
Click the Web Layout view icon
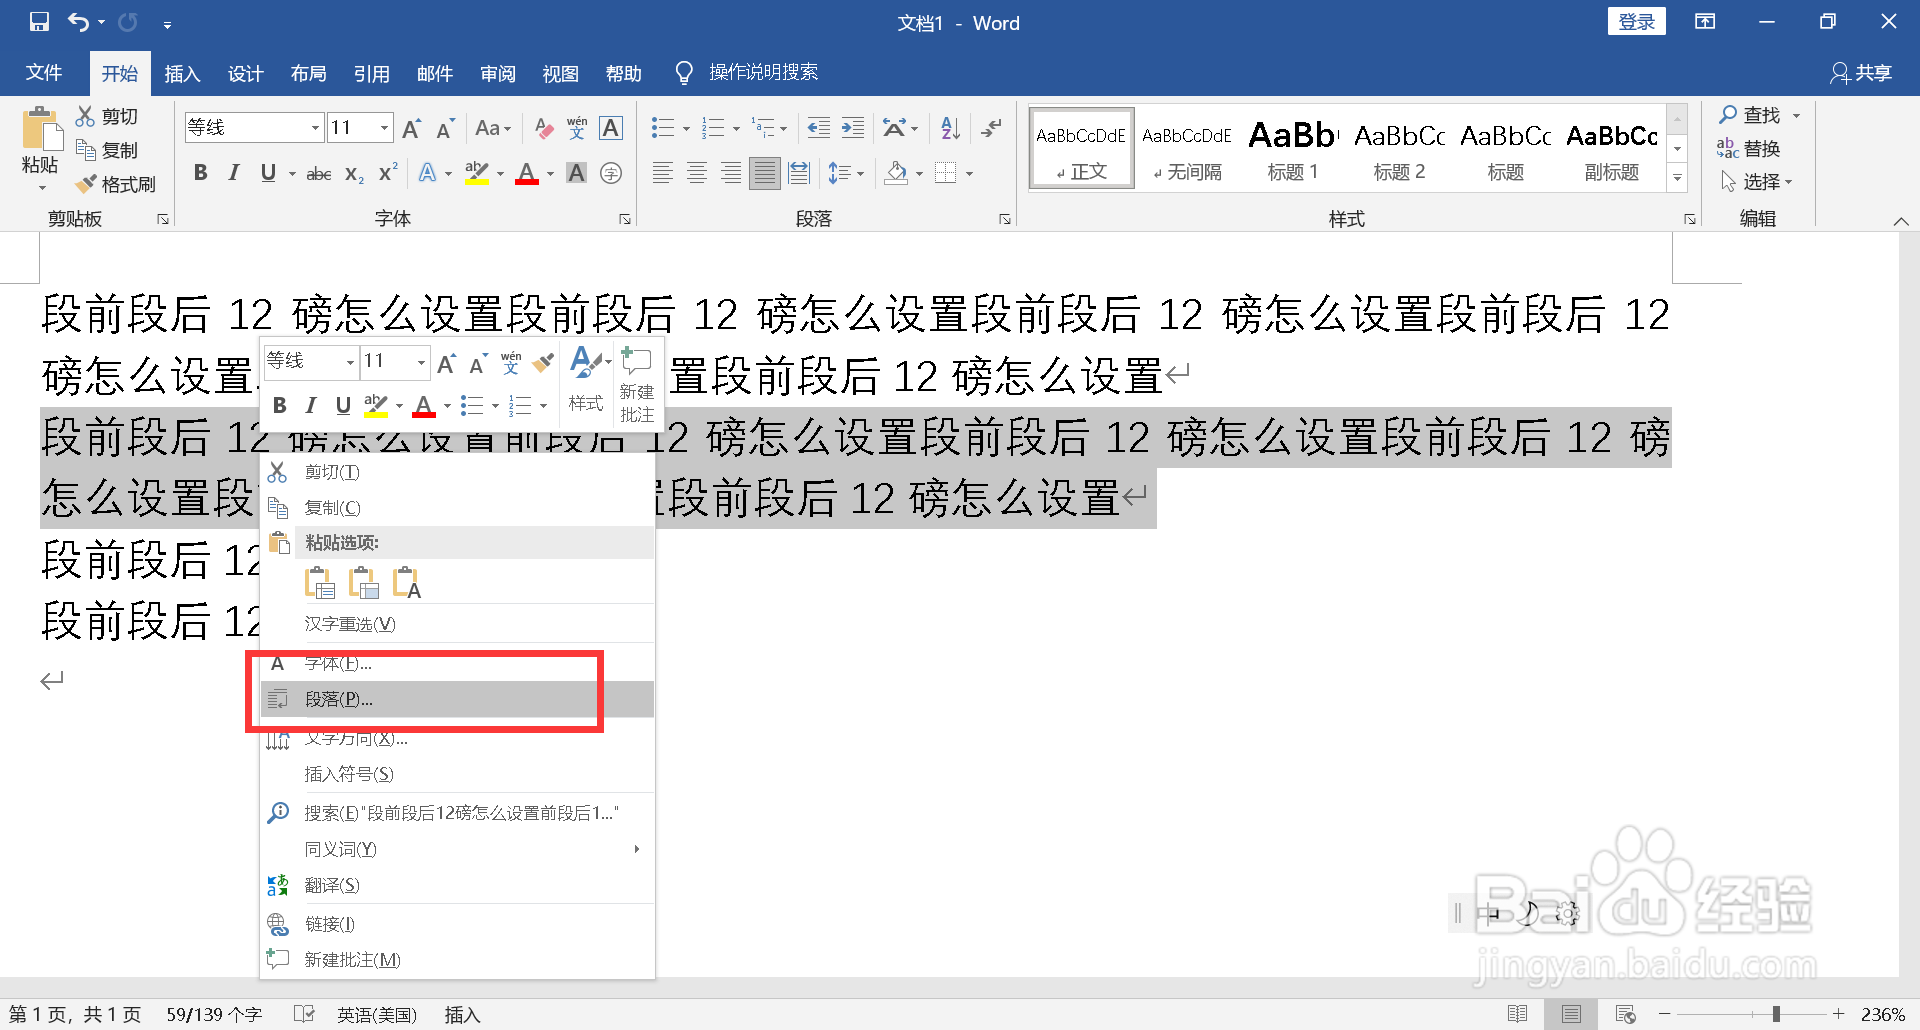(x=1625, y=1014)
